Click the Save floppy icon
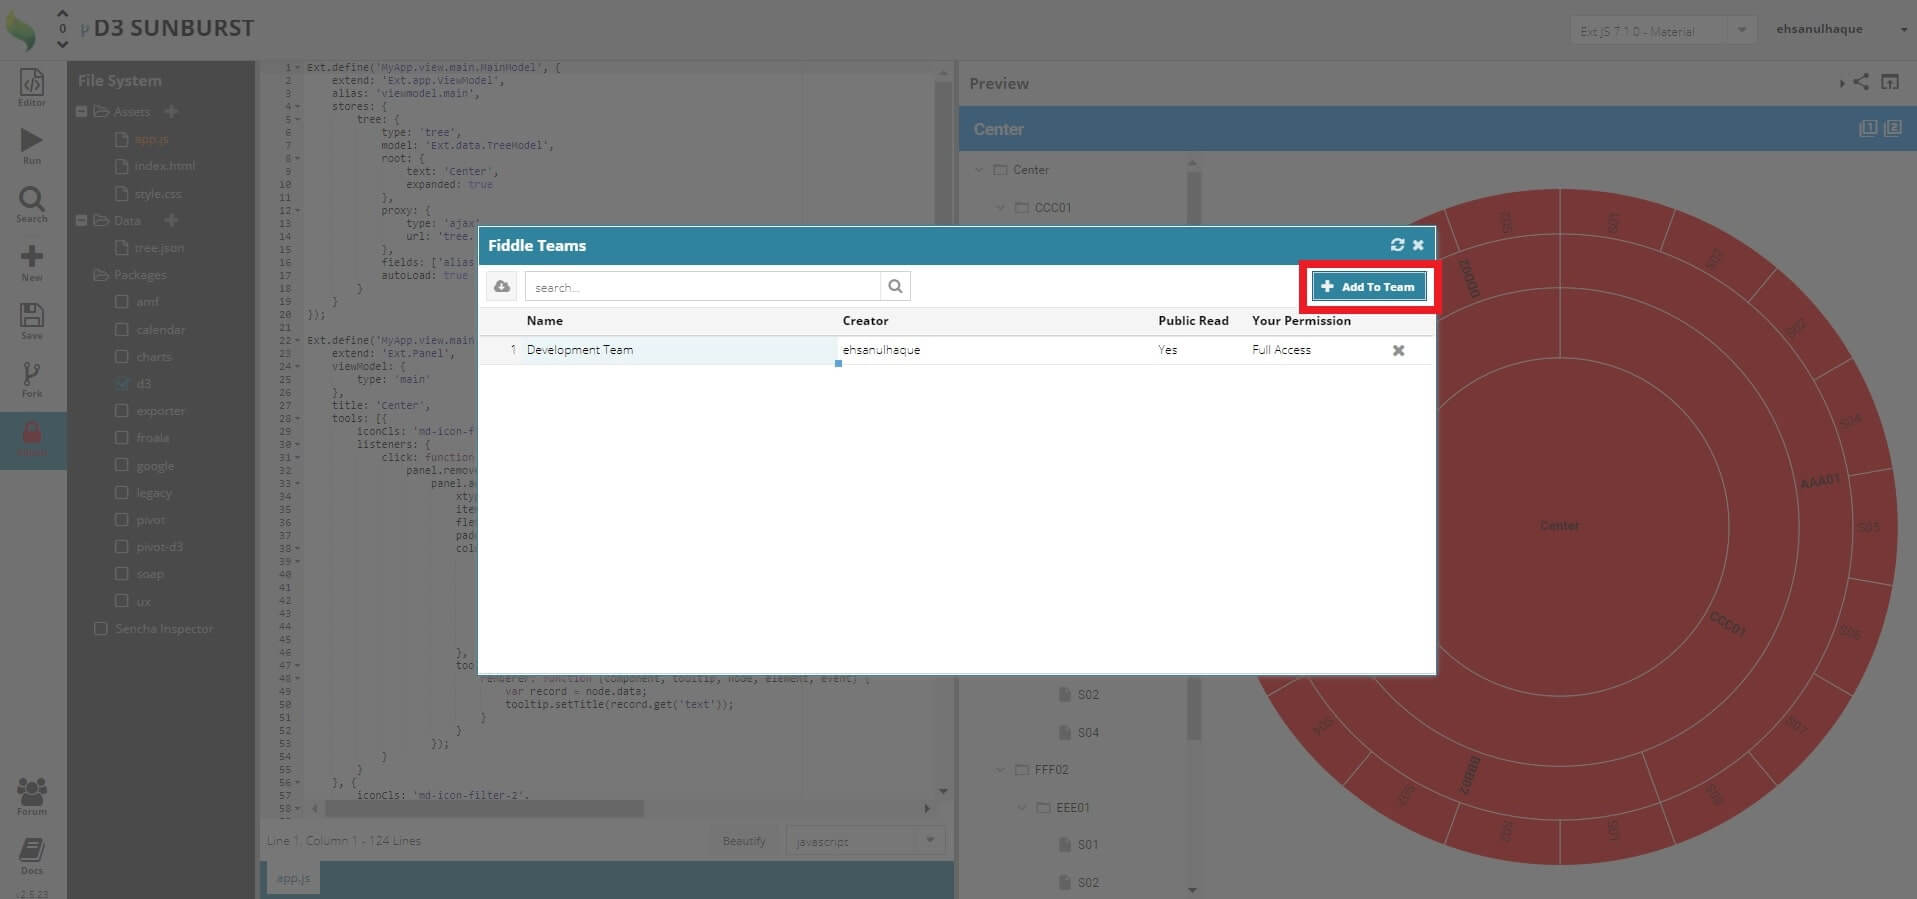Screen dimensions: 1917x899 tap(32, 320)
